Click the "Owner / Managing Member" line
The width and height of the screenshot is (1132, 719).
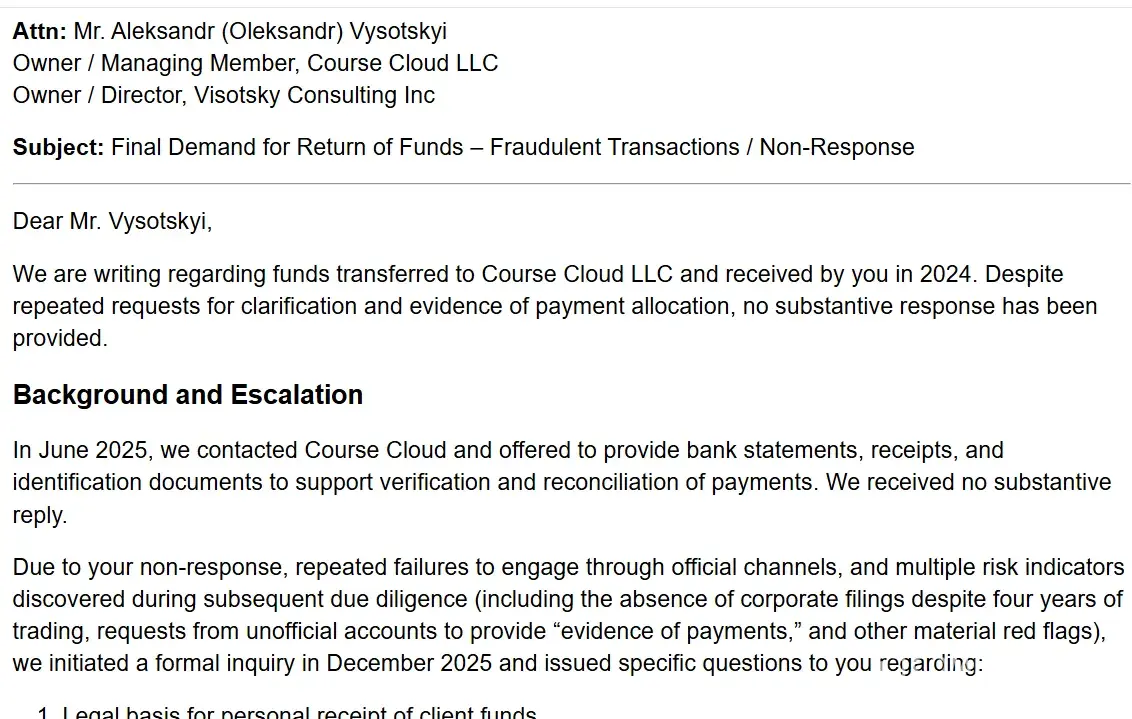[255, 63]
